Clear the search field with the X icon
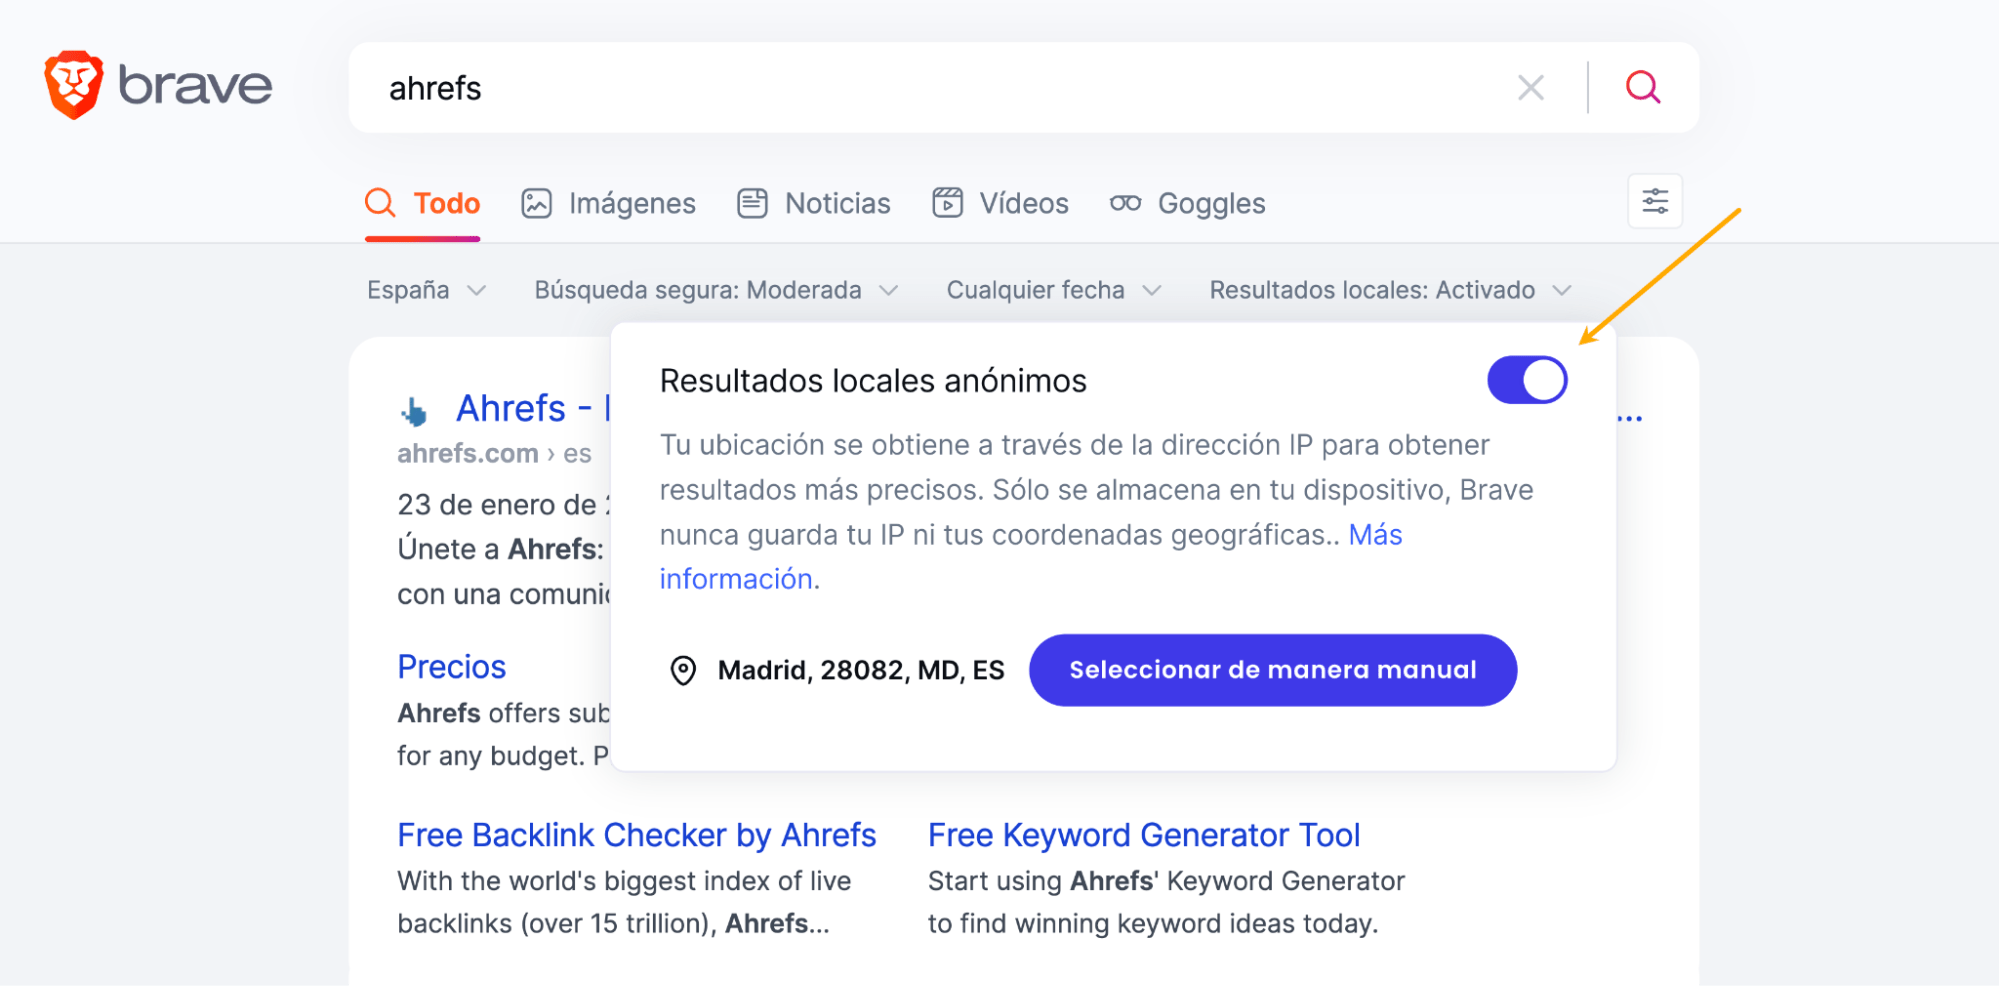Screen dimensions: 1999x986 [x=1531, y=87]
